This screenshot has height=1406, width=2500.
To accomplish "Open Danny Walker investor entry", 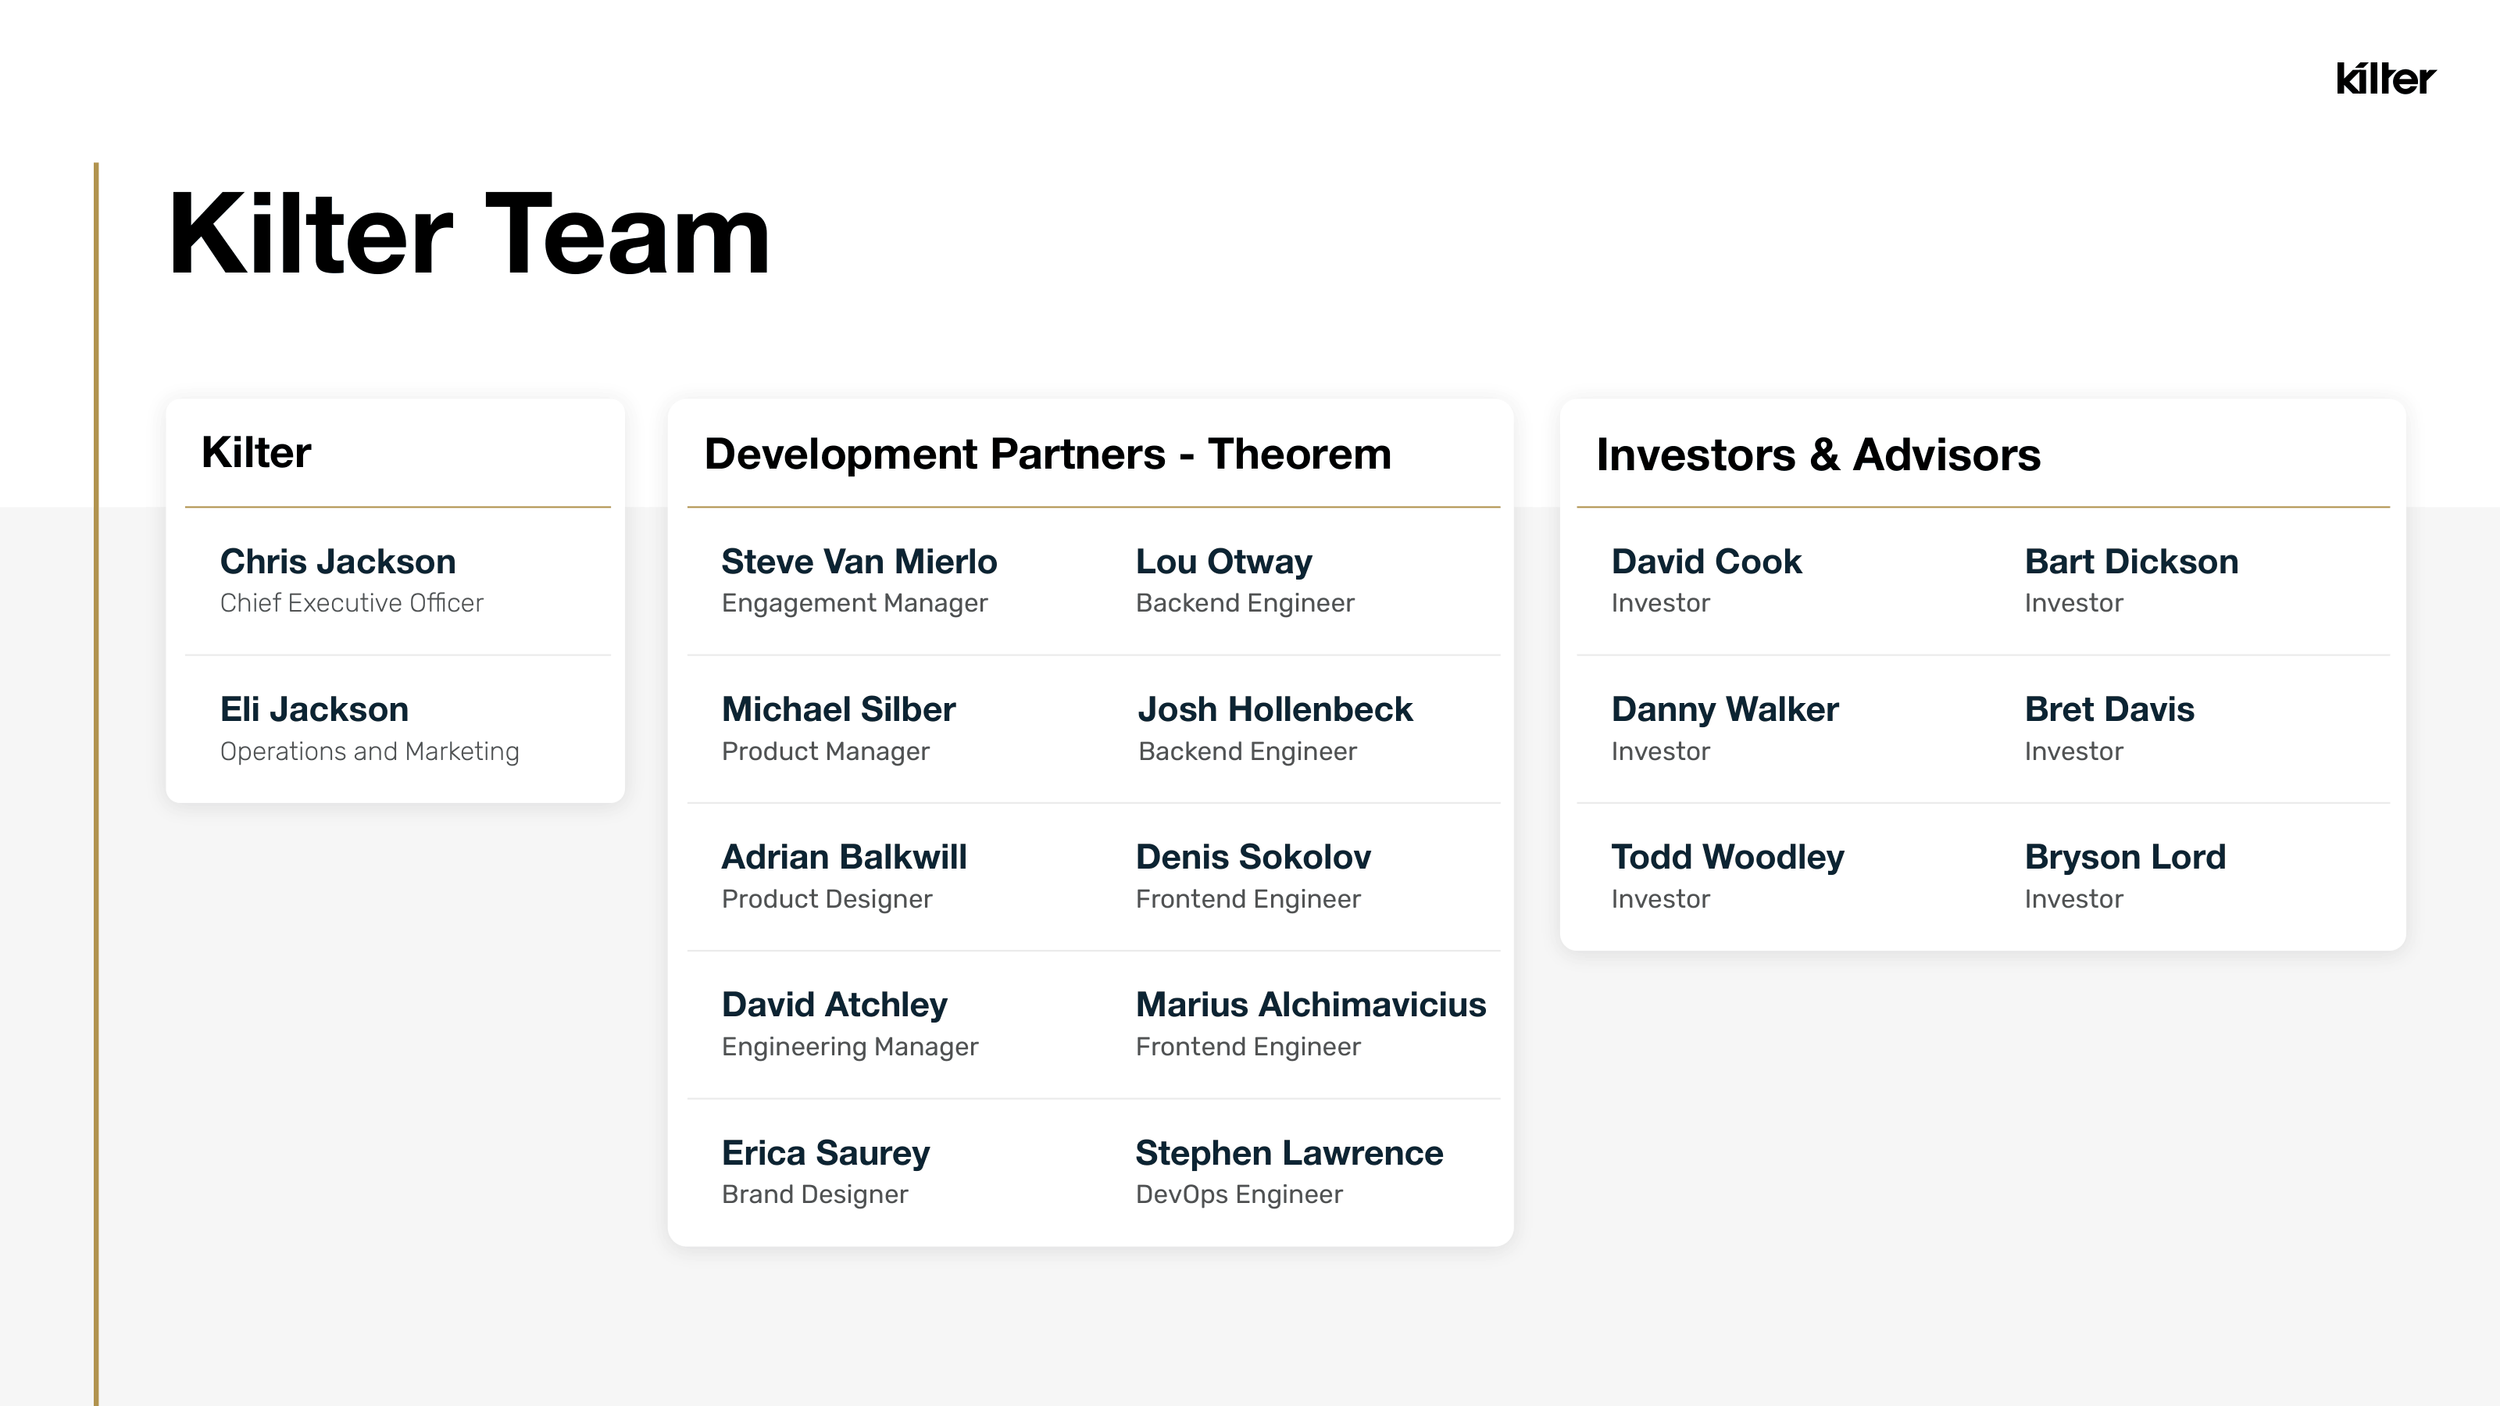I will click(x=1724, y=729).
